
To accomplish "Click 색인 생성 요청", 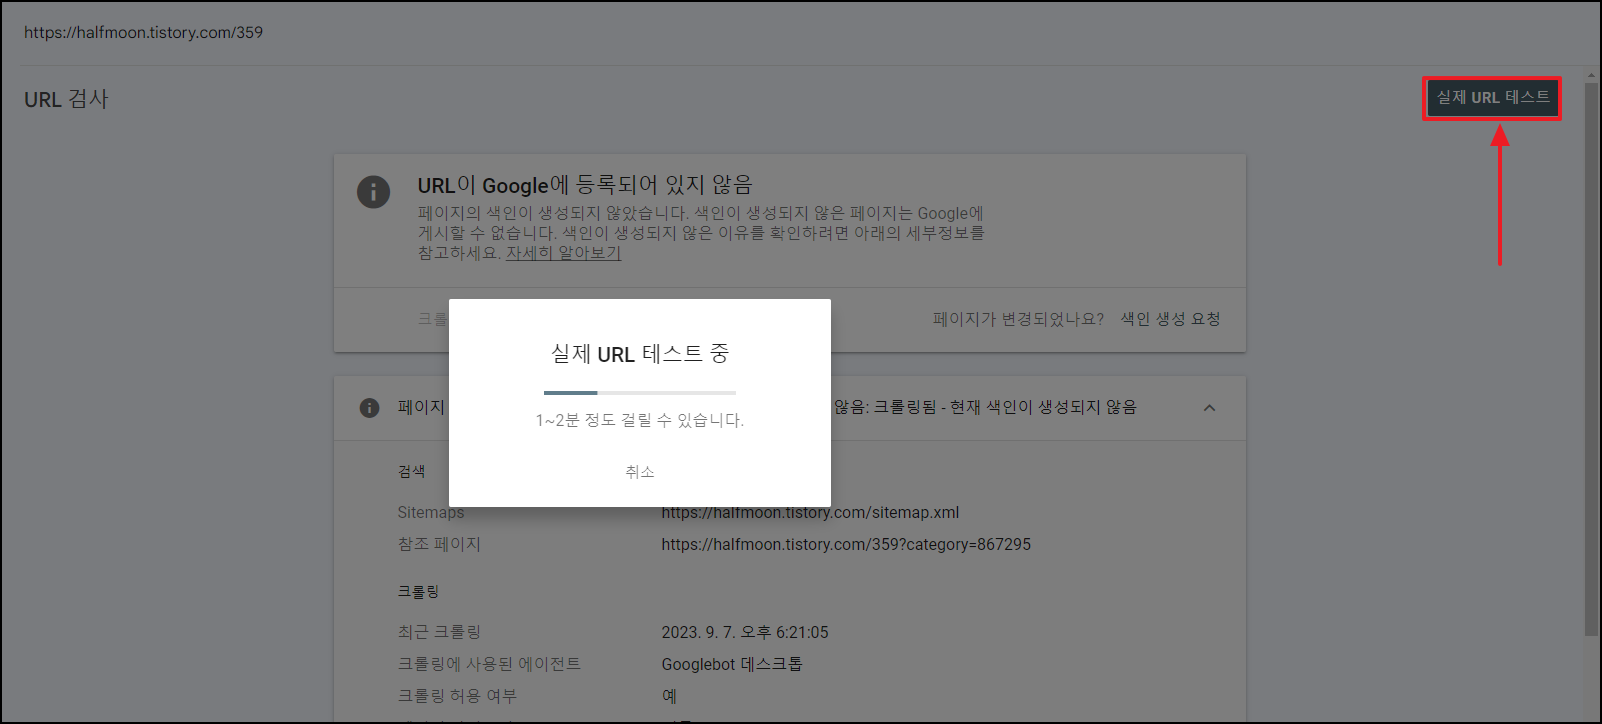I will (1170, 319).
